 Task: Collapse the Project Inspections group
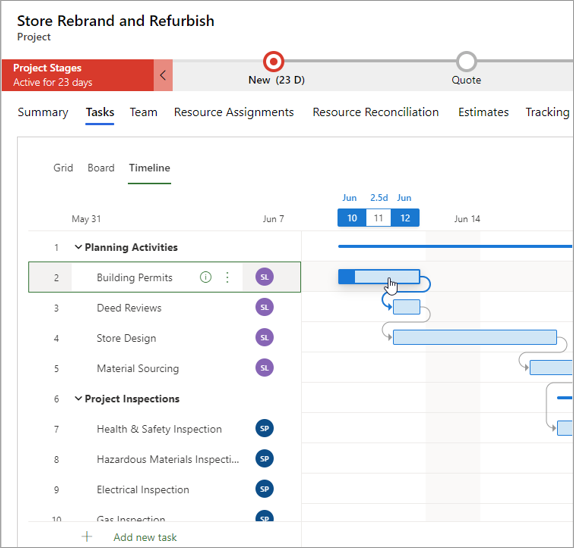click(x=78, y=398)
